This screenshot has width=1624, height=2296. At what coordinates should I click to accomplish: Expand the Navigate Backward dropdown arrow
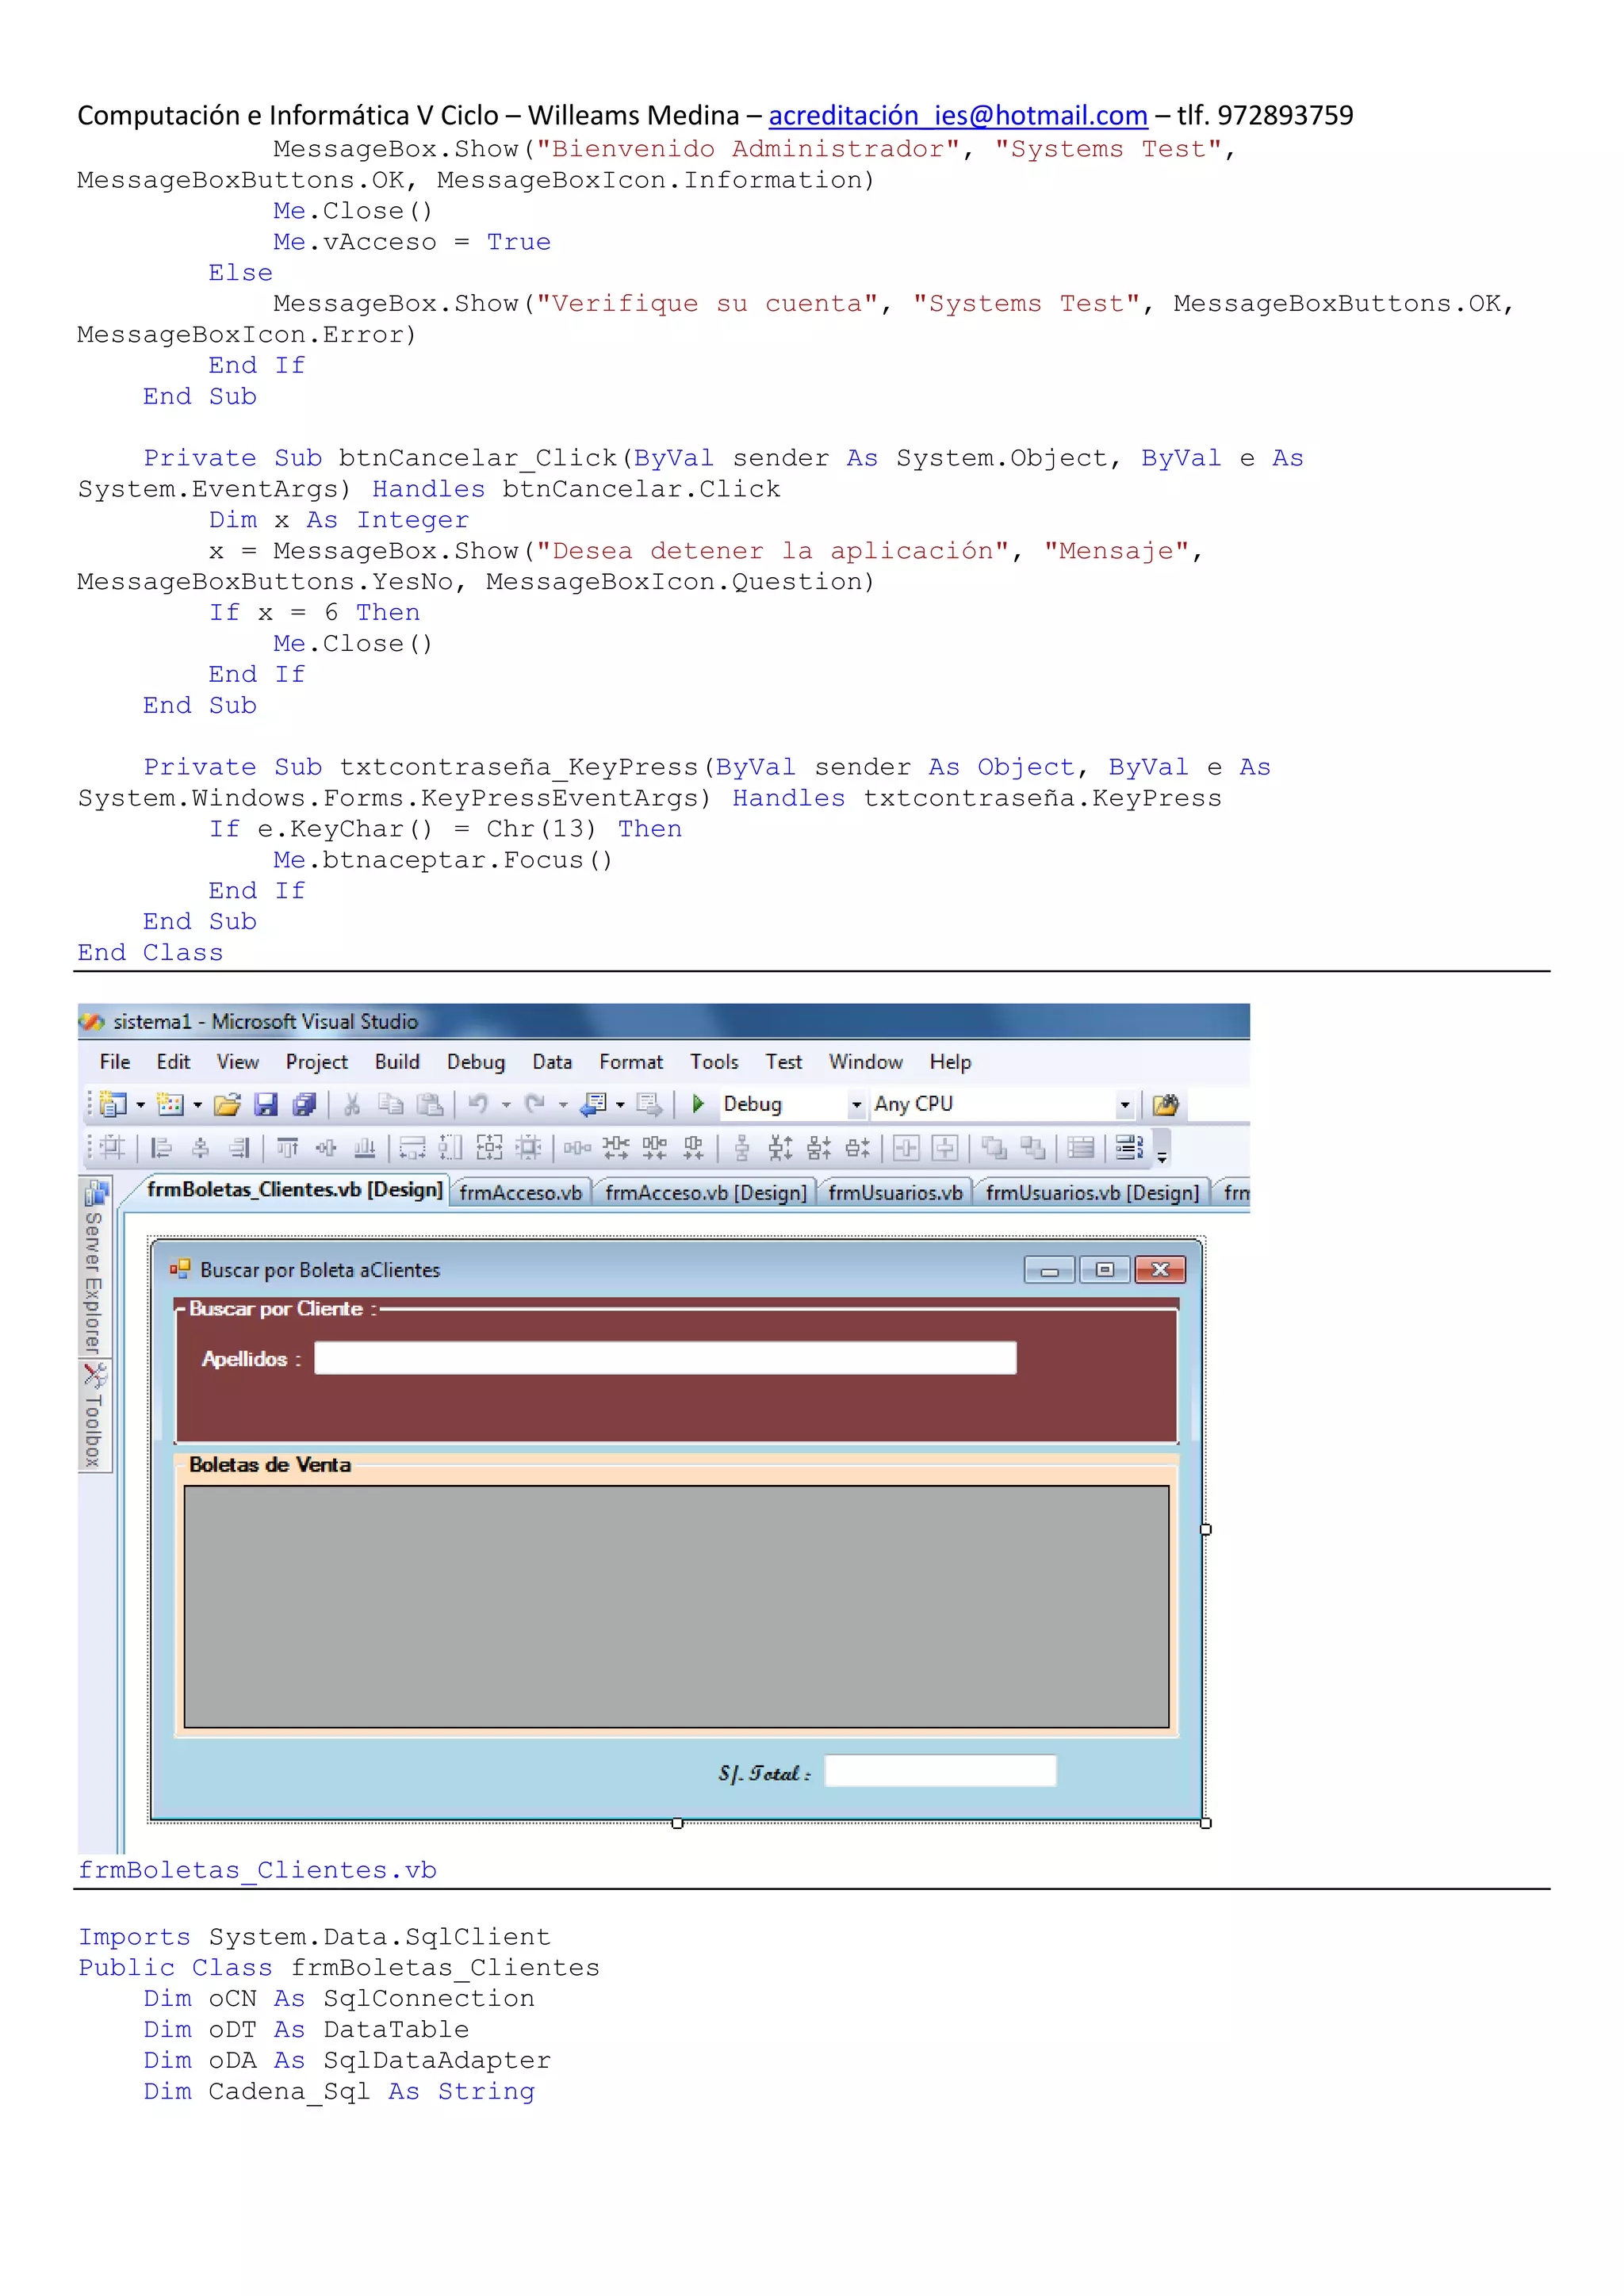coord(620,1105)
